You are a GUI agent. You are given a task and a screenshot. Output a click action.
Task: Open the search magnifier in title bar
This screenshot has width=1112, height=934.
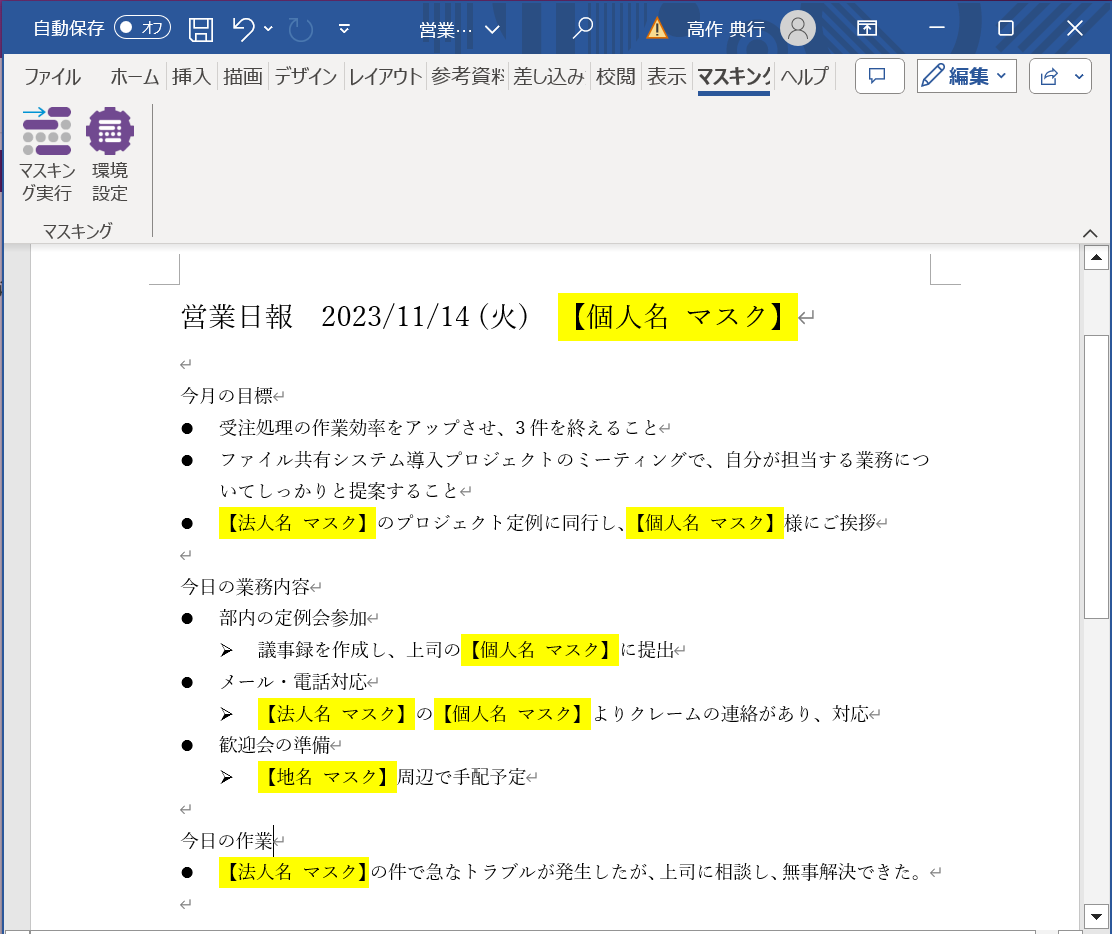[583, 28]
